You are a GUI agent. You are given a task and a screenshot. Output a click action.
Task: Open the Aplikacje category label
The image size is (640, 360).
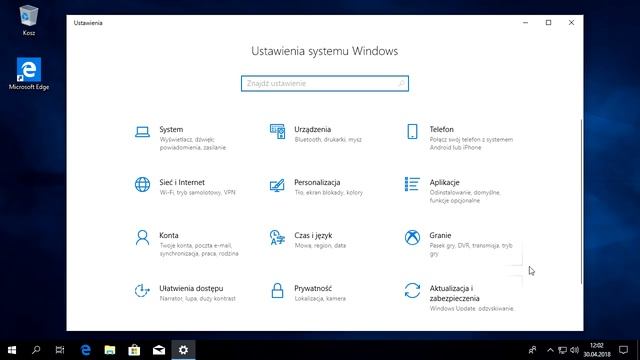click(444, 182)
